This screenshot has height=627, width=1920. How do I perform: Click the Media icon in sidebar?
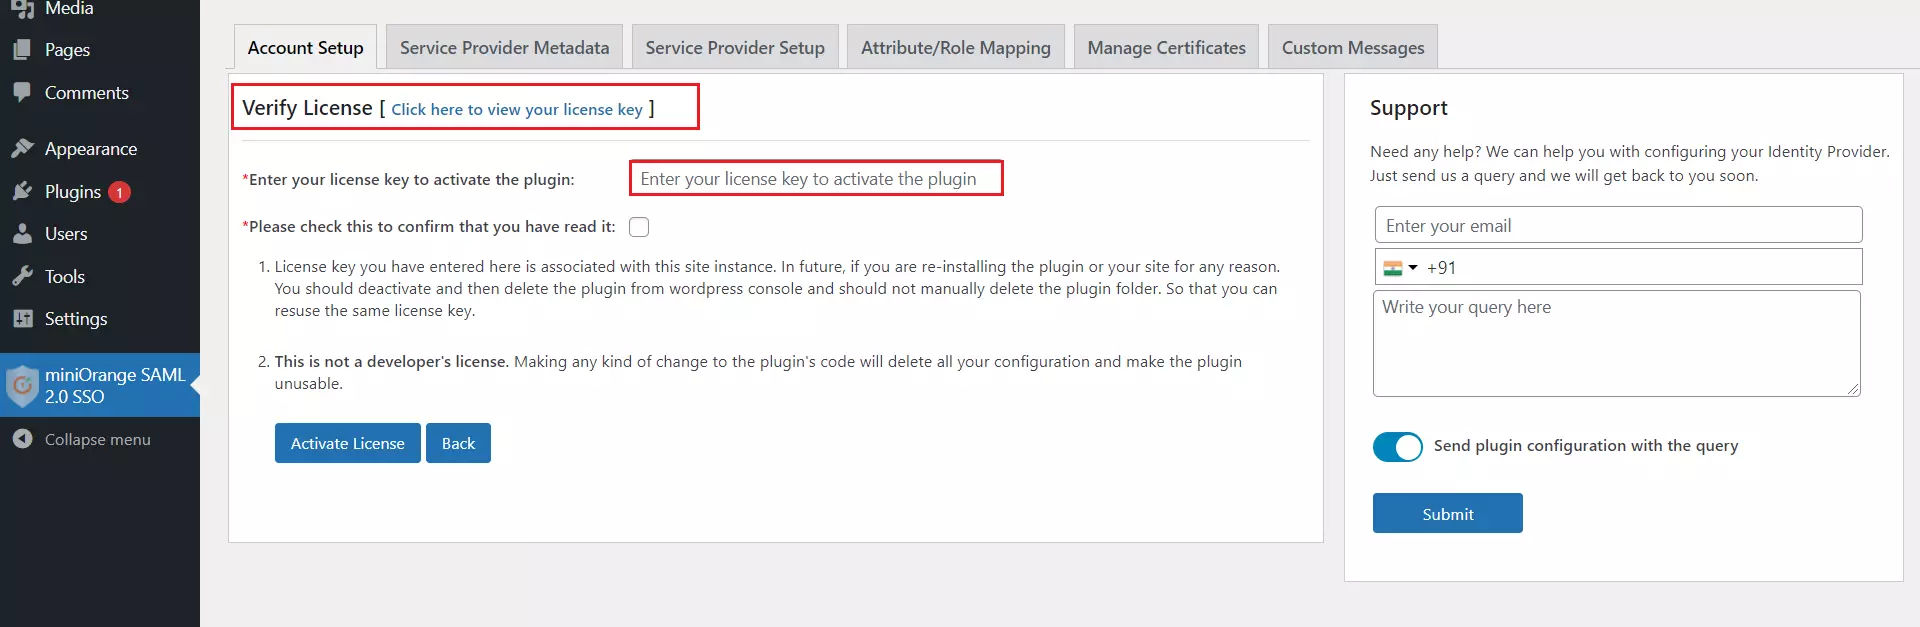(x=22, y=9)
